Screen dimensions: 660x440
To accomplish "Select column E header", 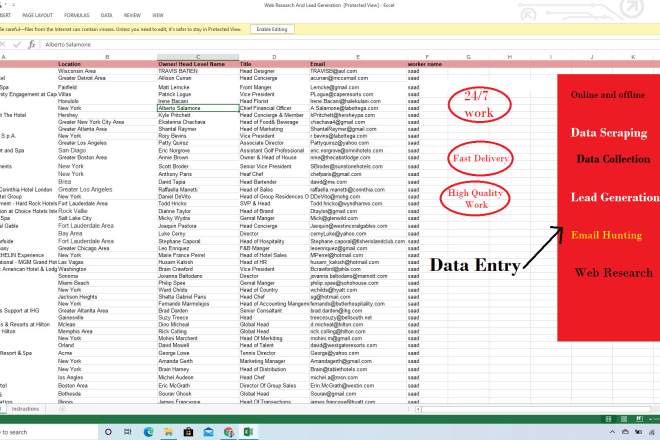I will 358,57.
